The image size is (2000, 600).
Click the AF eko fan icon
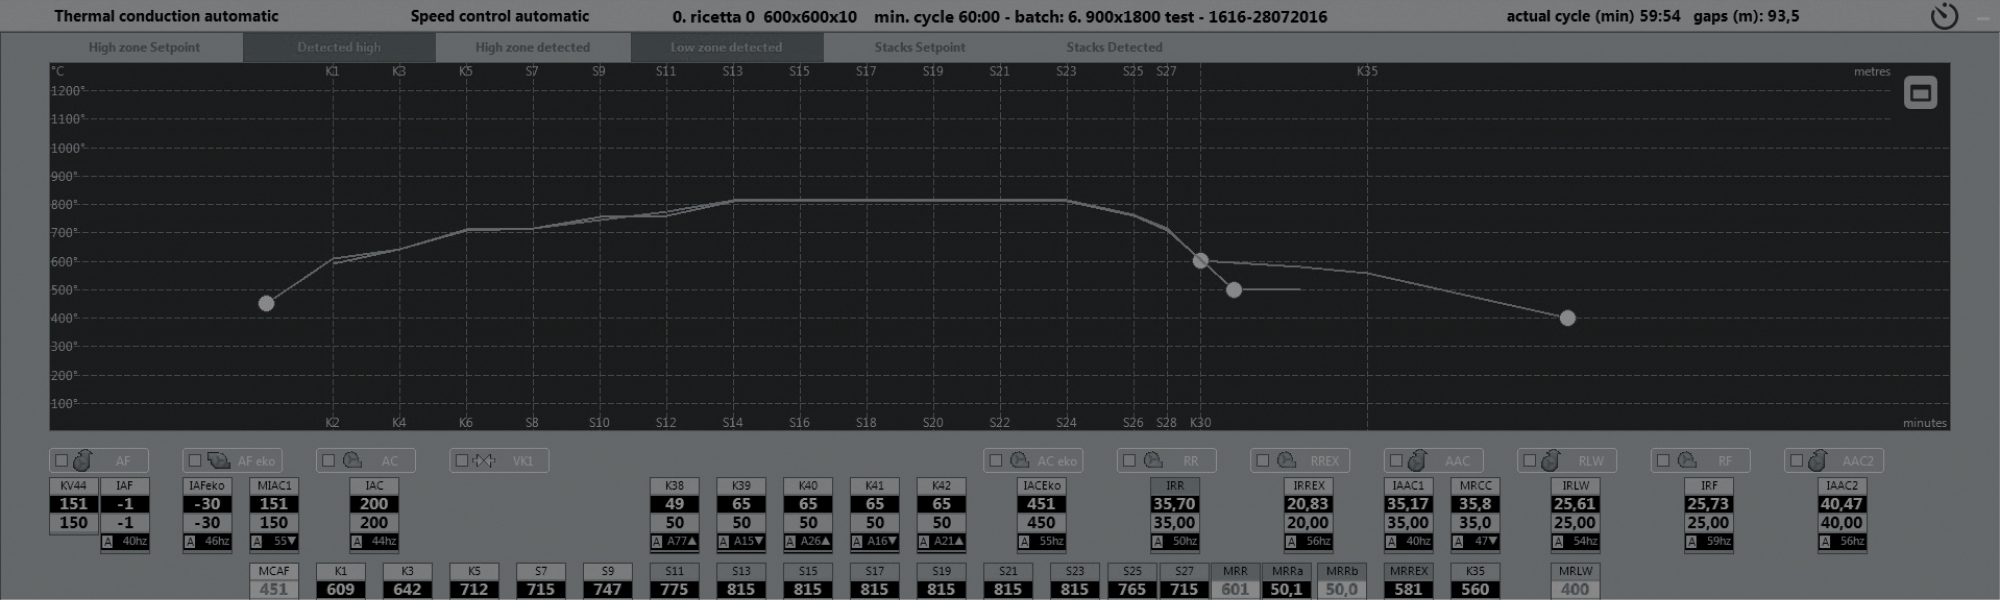point(217,460)
